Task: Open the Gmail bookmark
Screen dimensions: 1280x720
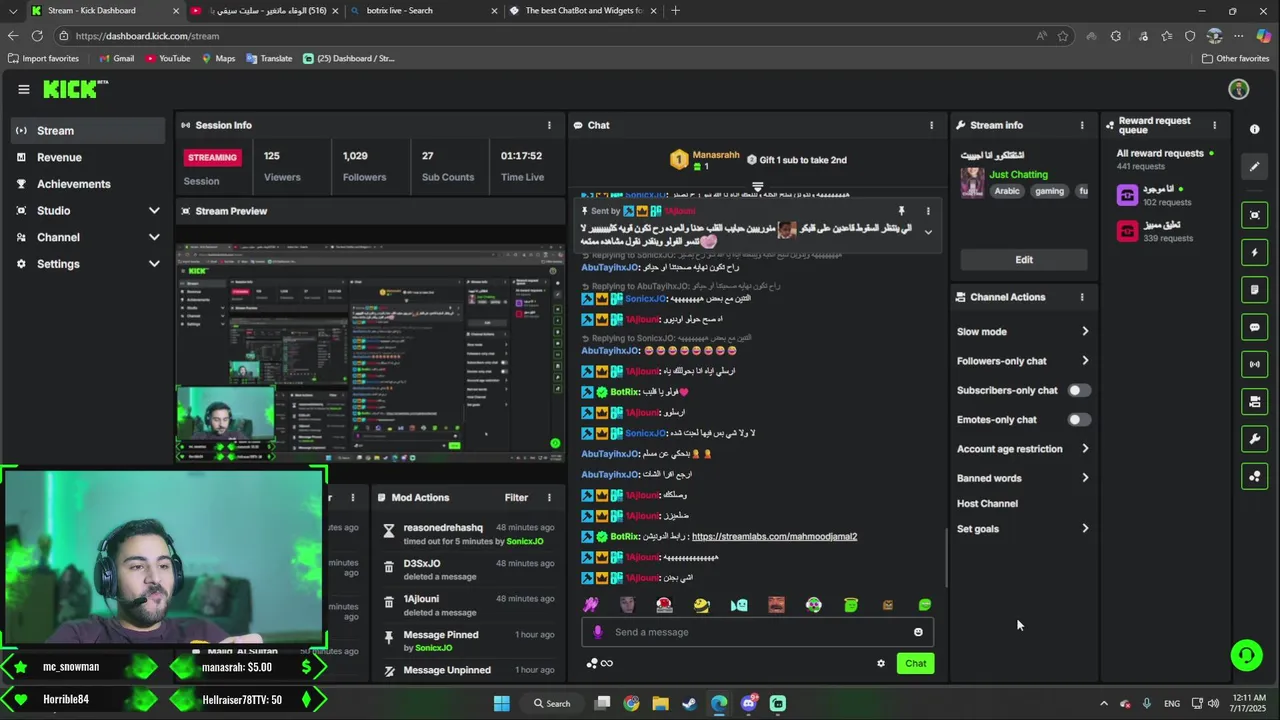Action: [x=116, y=58]
